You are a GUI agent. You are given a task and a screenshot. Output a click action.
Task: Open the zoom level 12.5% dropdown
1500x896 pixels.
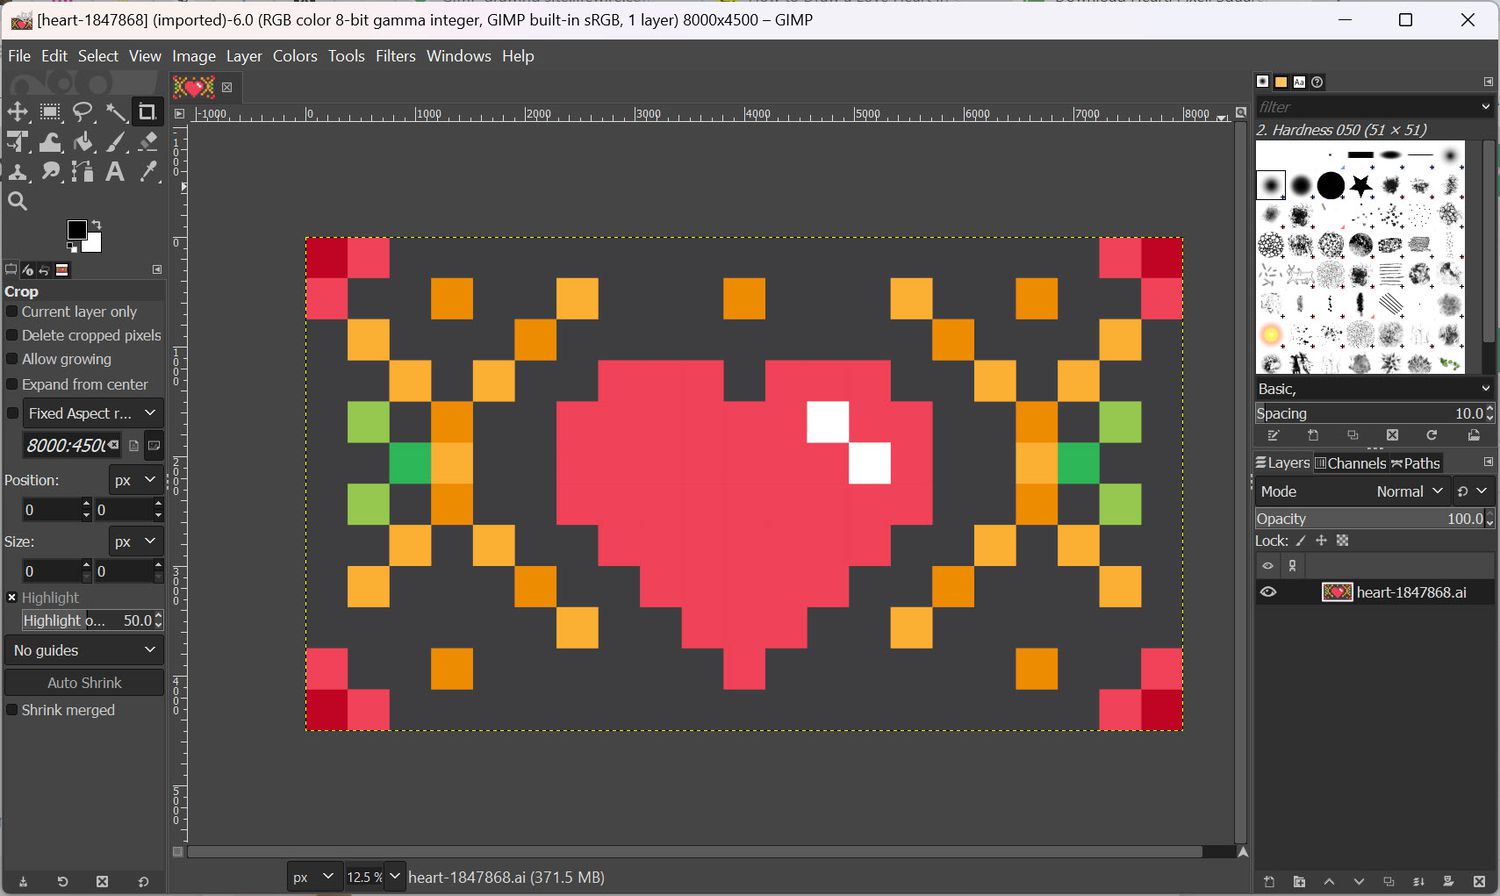(394, 877)
